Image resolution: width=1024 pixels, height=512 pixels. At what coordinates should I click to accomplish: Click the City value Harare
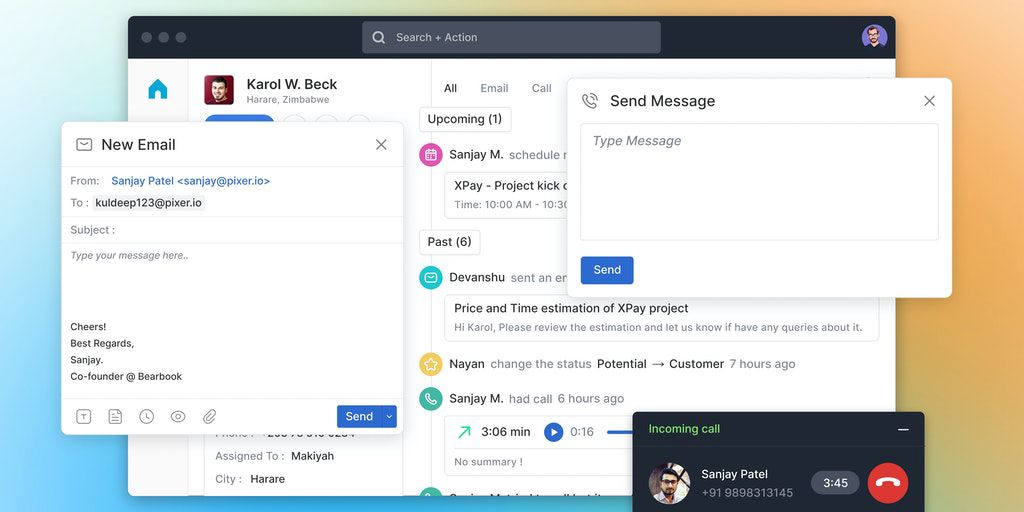click(268, 479)
